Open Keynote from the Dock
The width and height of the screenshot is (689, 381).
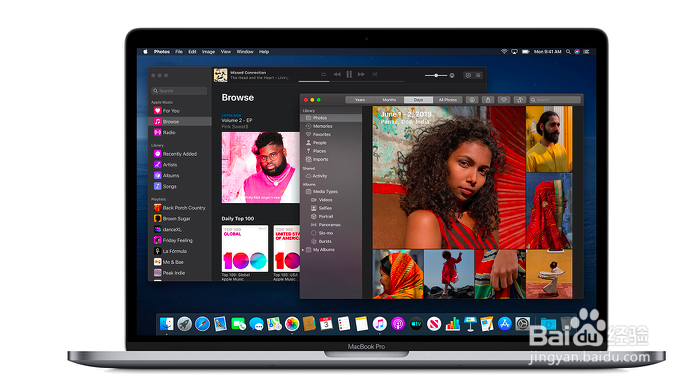[x=470, y=324]
